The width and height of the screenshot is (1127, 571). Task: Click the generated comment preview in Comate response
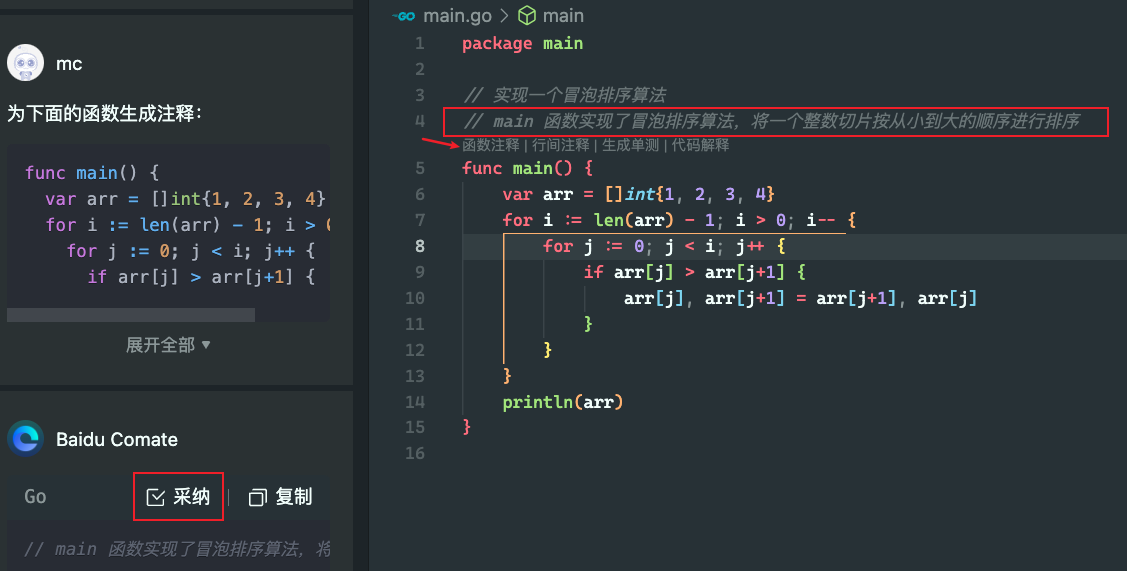coord(177,549)
